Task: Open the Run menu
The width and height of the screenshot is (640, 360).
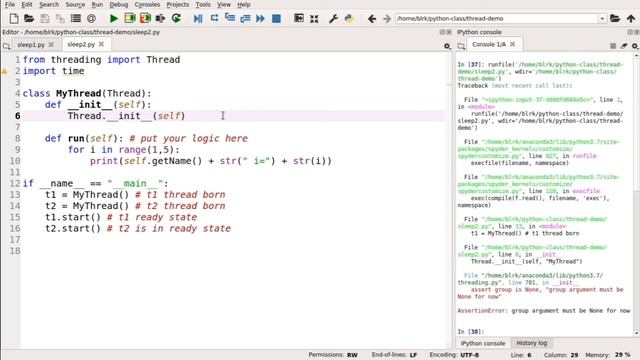Action: tap(97, 4)
